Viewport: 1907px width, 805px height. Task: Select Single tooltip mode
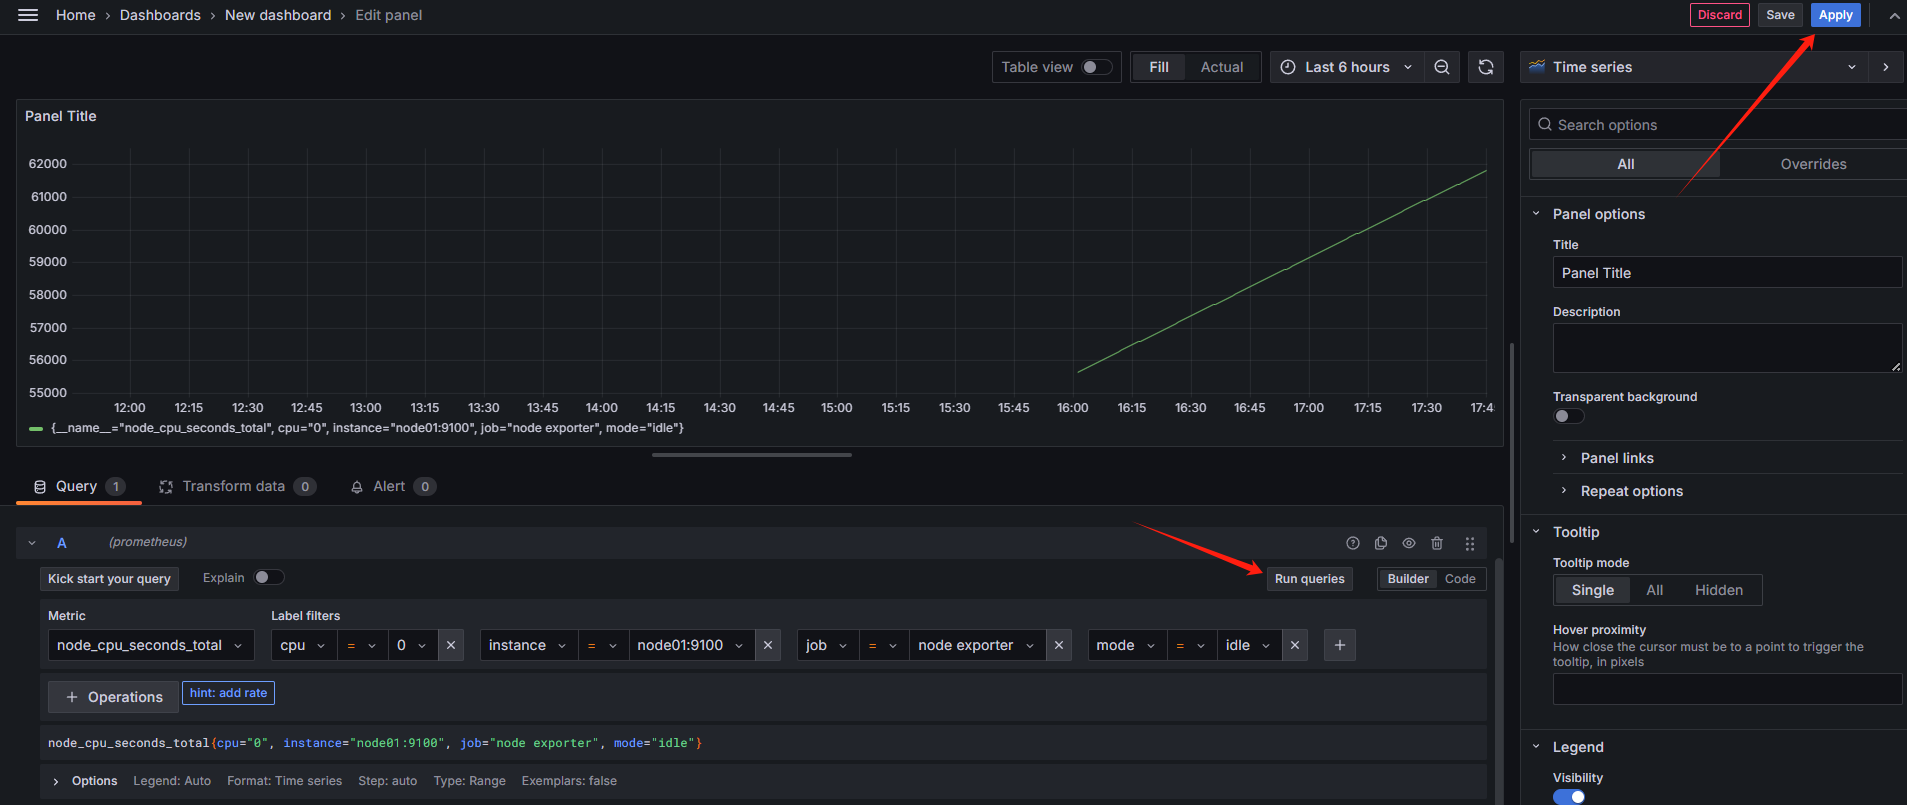[x=1592, y=590]
